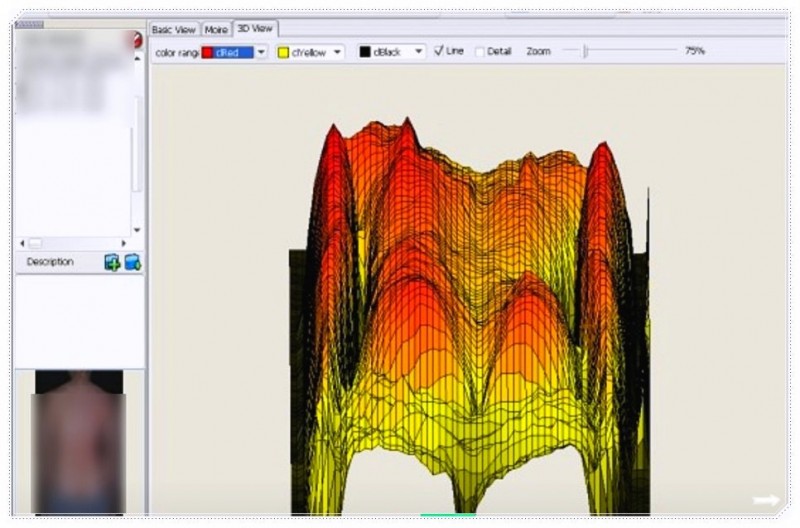
Task: Uncheck the Line checkbox
Action: (439, 51)
